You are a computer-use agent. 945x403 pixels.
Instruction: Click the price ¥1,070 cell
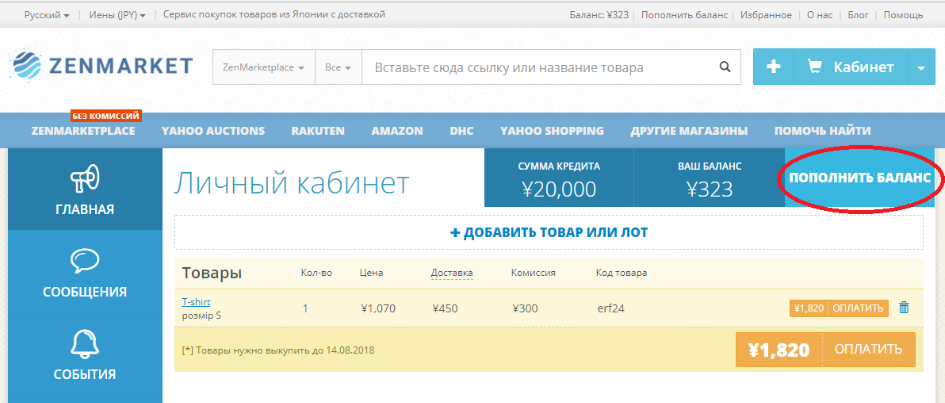[378, 308]
